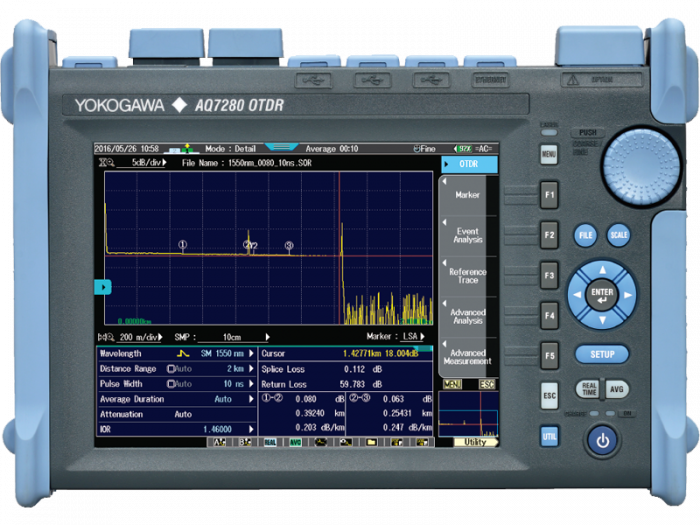This screenshot has width=700, height=525.
Task: Expand the 5dB/div vertical scale selector
Action: (142, 162)
